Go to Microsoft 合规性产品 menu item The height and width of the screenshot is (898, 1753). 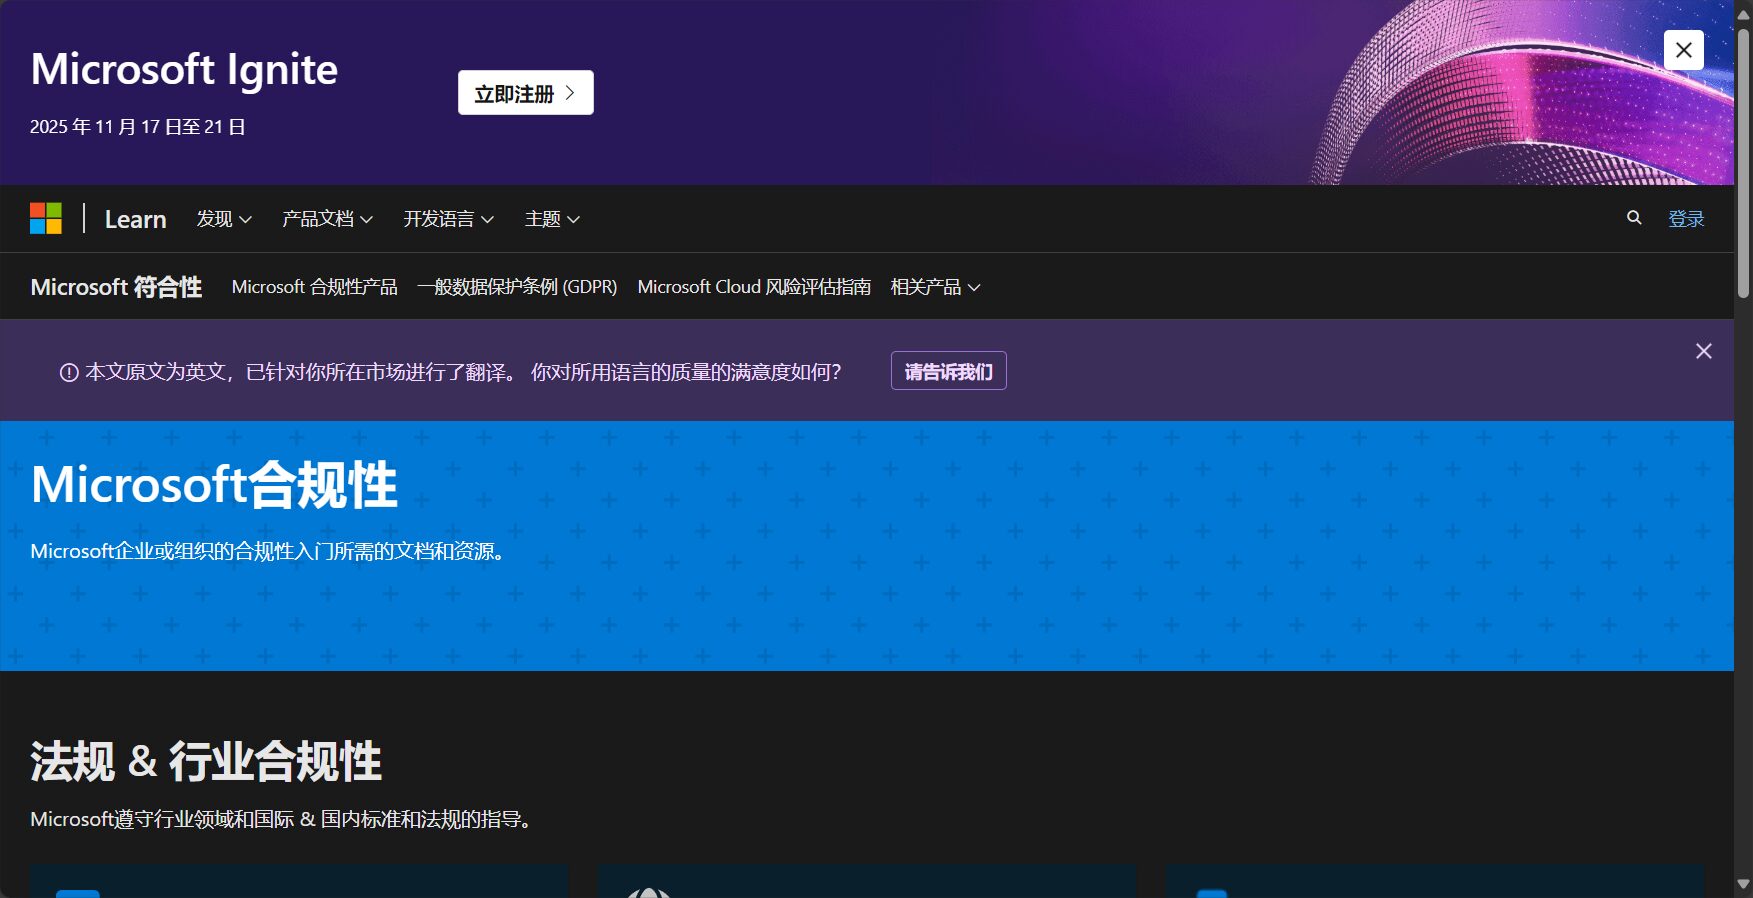point(315,287)
